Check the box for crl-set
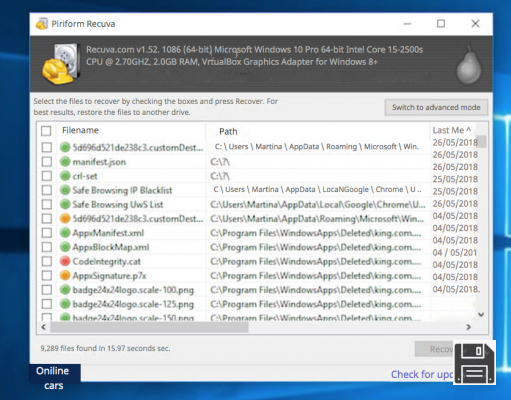 pos(47,176)
